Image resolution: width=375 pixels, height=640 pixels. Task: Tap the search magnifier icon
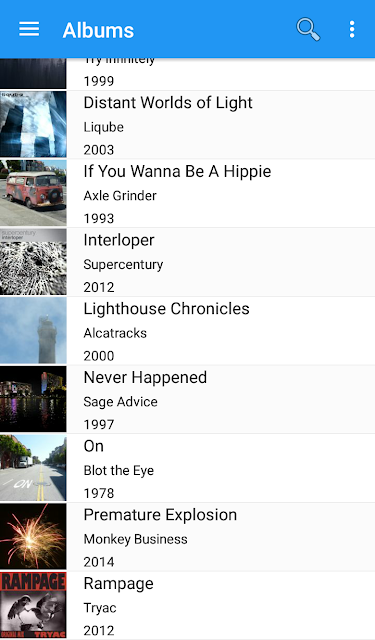(308, 29)
